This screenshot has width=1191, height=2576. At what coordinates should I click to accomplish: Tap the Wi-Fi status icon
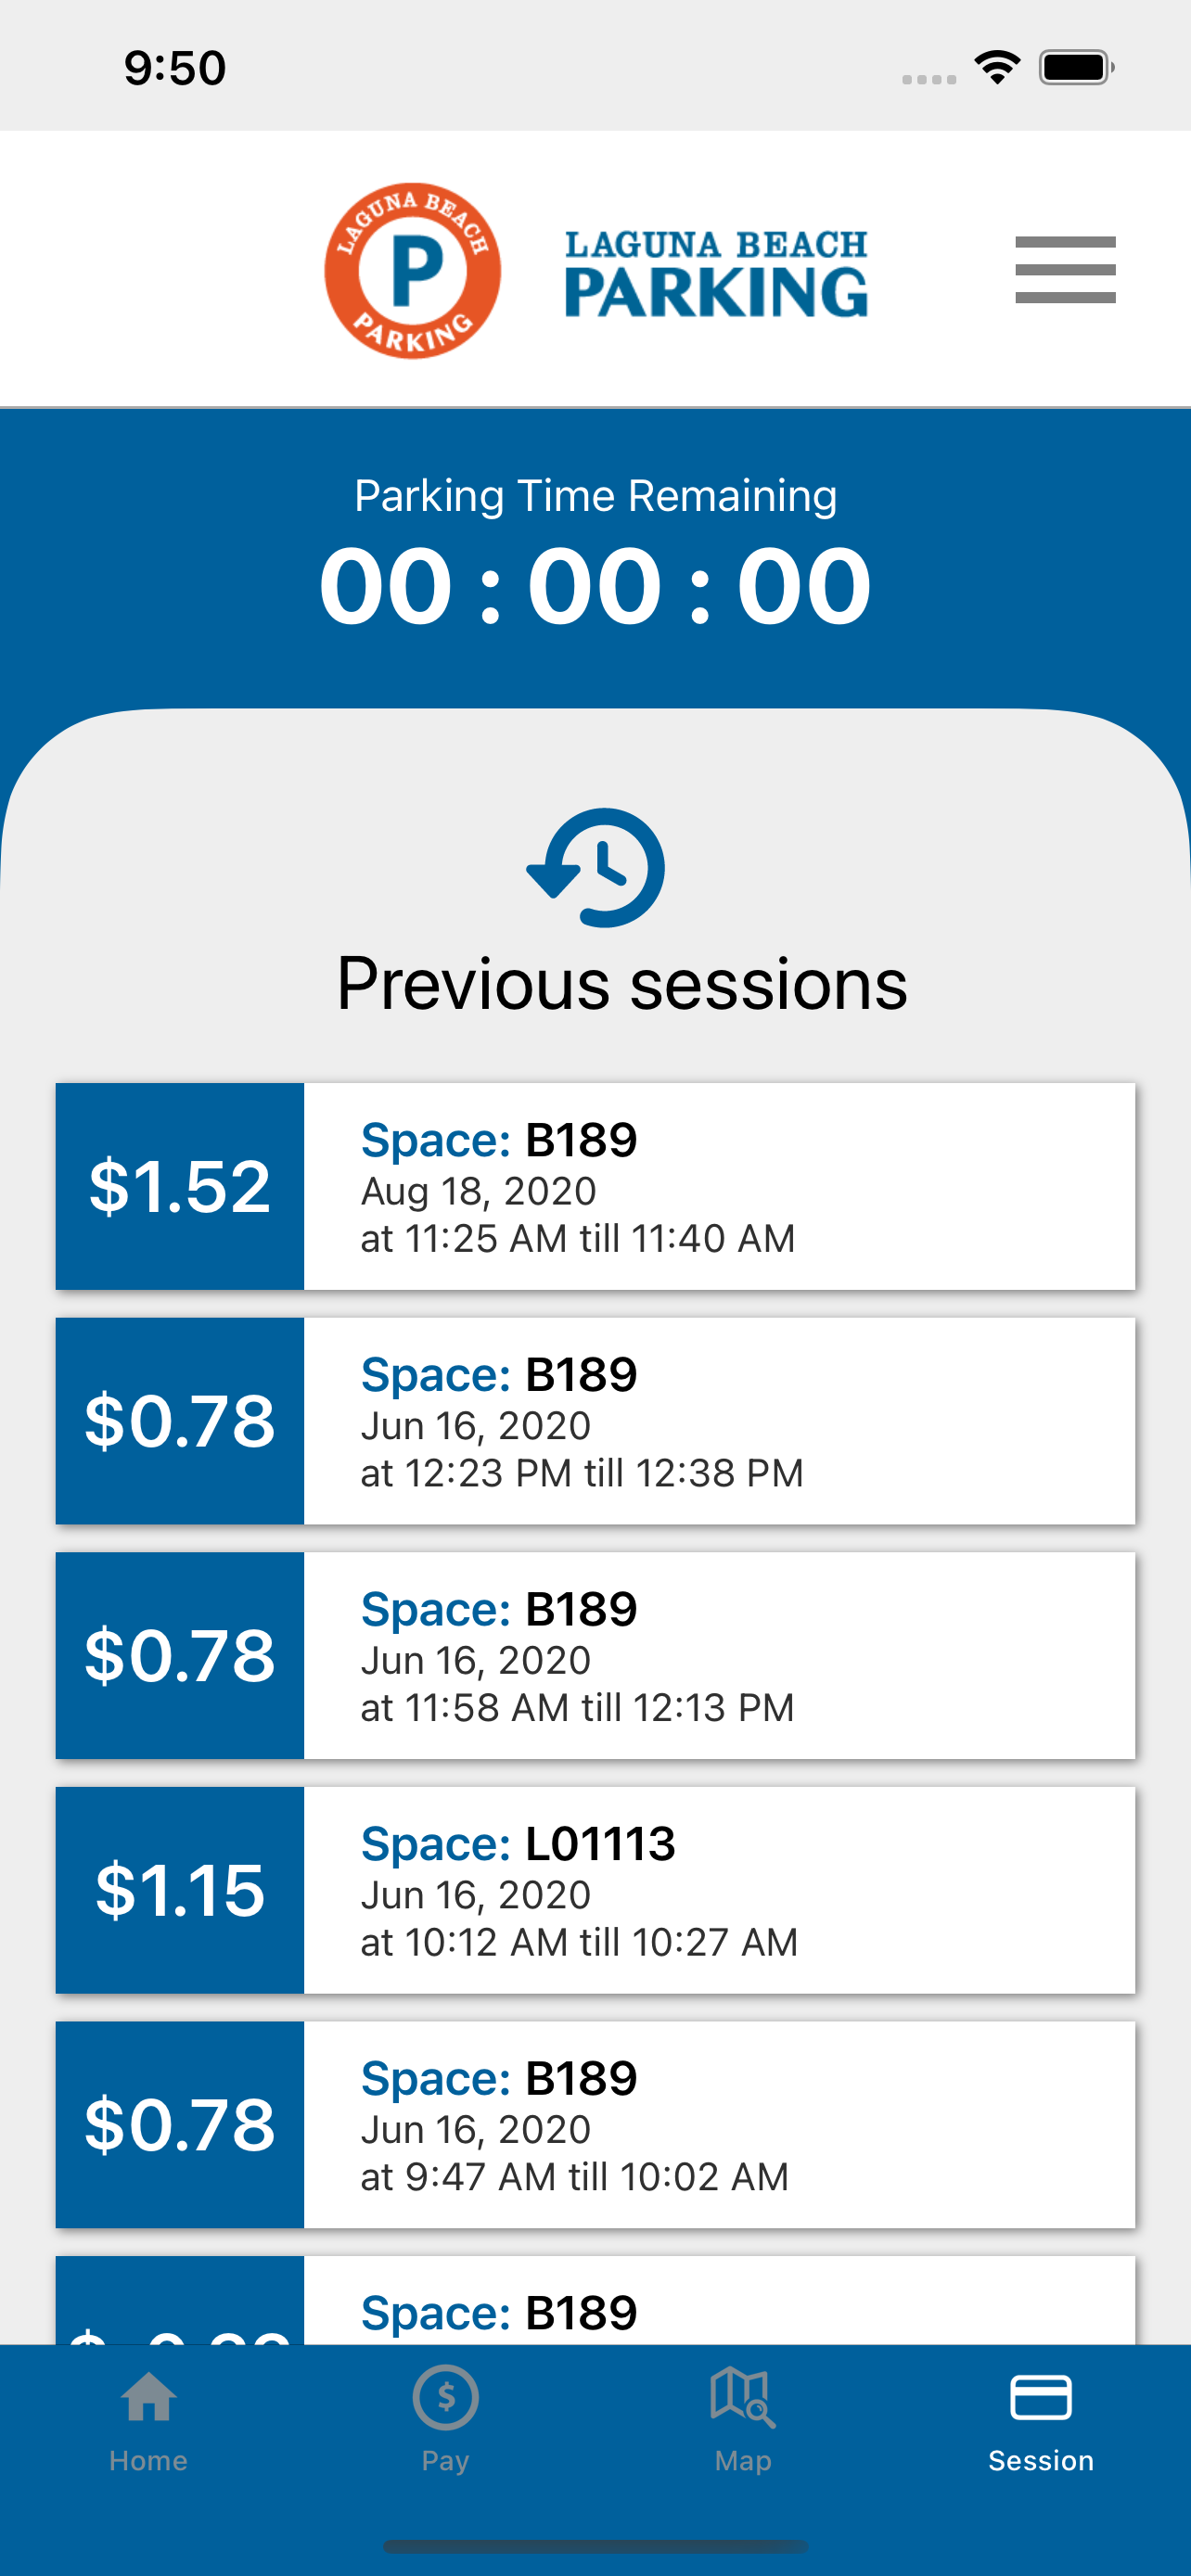997,68
